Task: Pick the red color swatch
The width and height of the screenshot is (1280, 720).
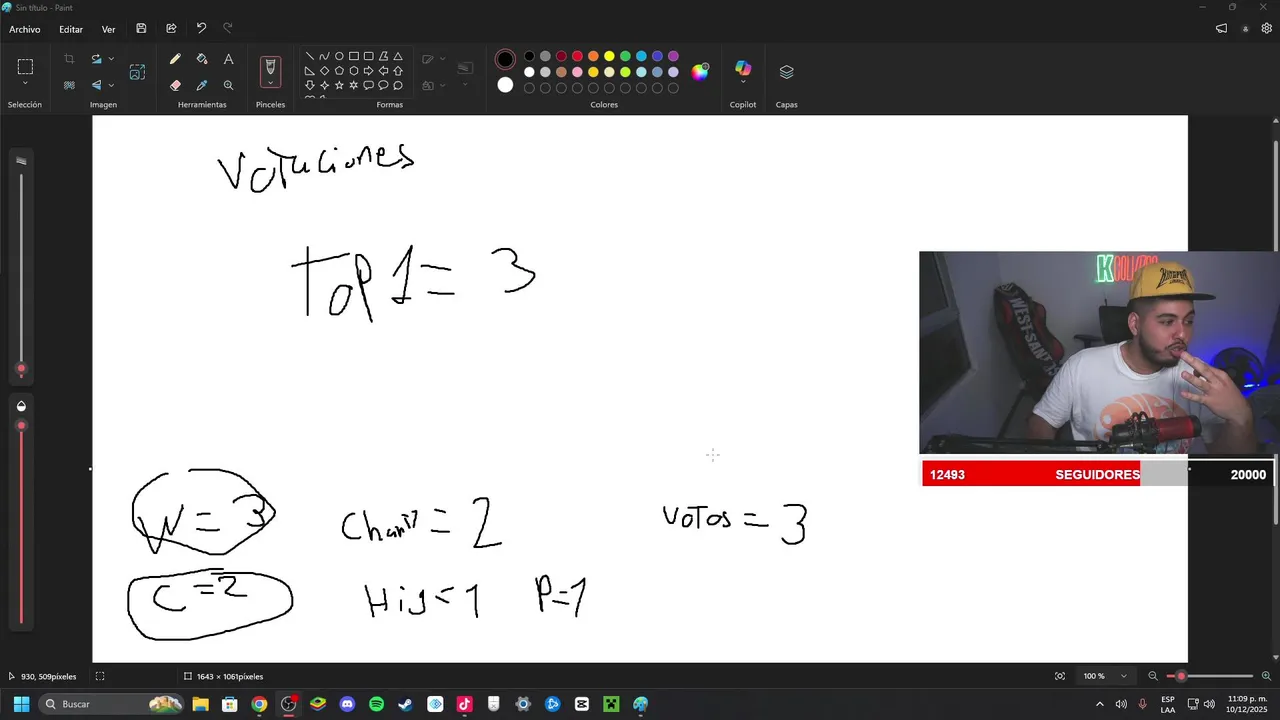Action: pos(577,56)
